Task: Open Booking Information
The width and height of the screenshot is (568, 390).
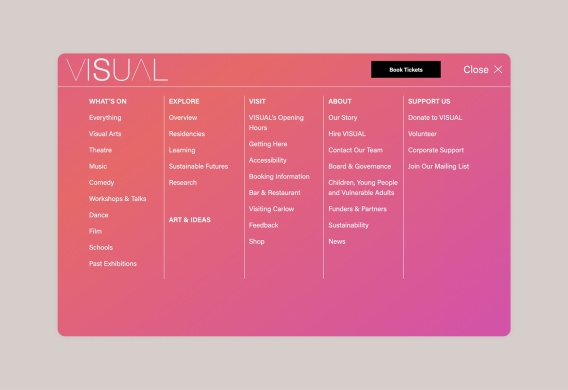Action: point(279,177)
